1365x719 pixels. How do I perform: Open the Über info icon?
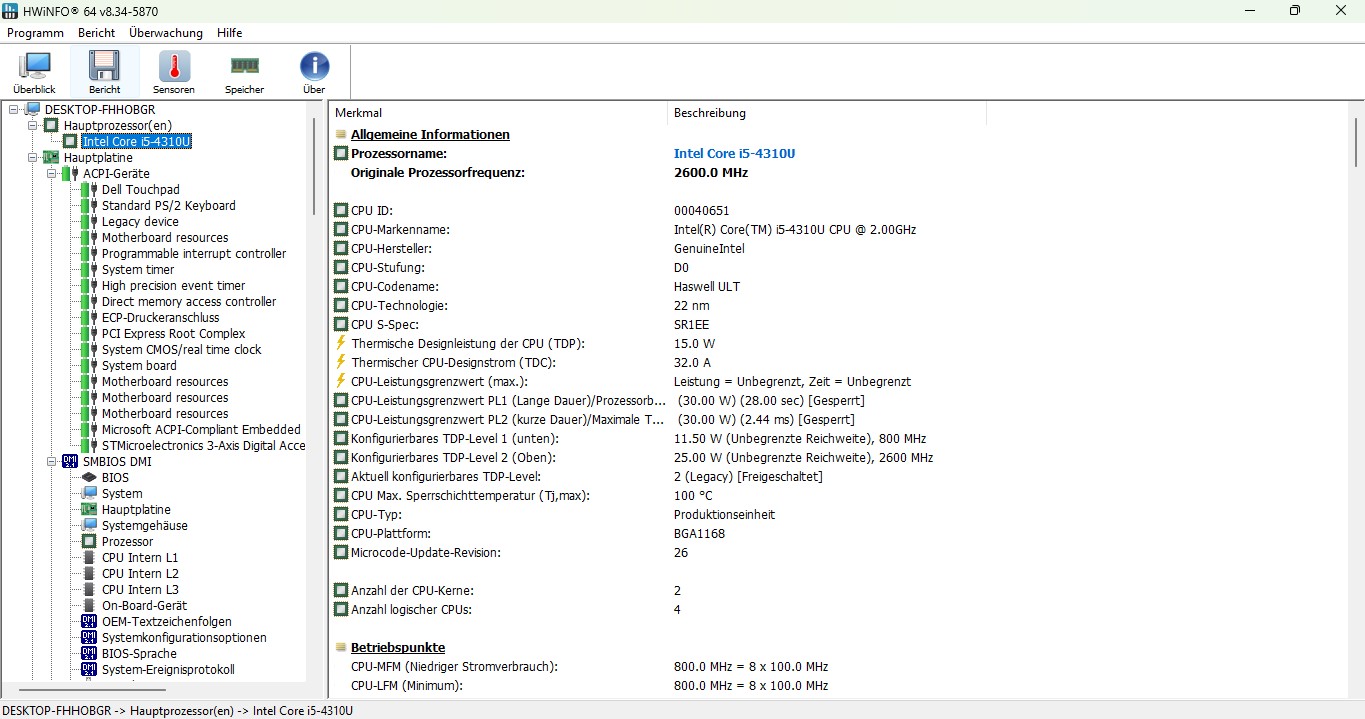point(314,67)
